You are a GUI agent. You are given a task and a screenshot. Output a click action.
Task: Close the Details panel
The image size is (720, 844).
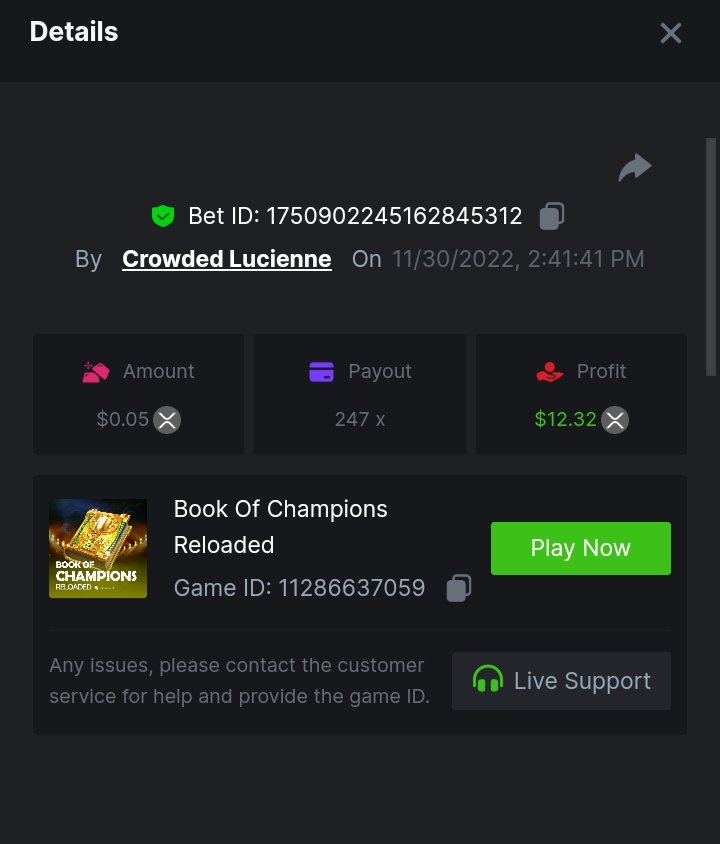pos(671,33)
